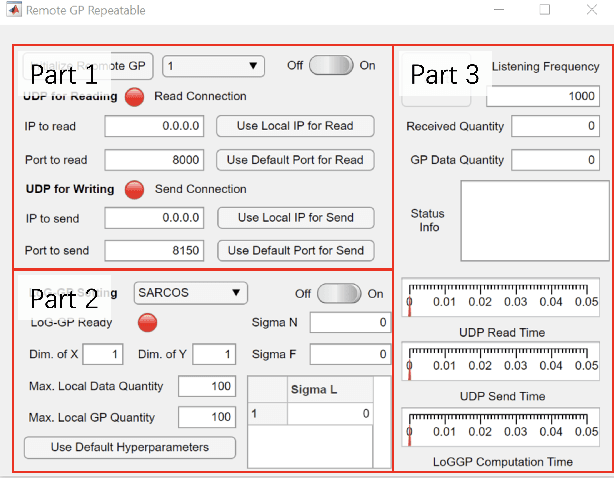Viewport: 614px width, 478px height.
Task: Focus the IP to read field
Action: pyautogui.click(x=155, y=127)
